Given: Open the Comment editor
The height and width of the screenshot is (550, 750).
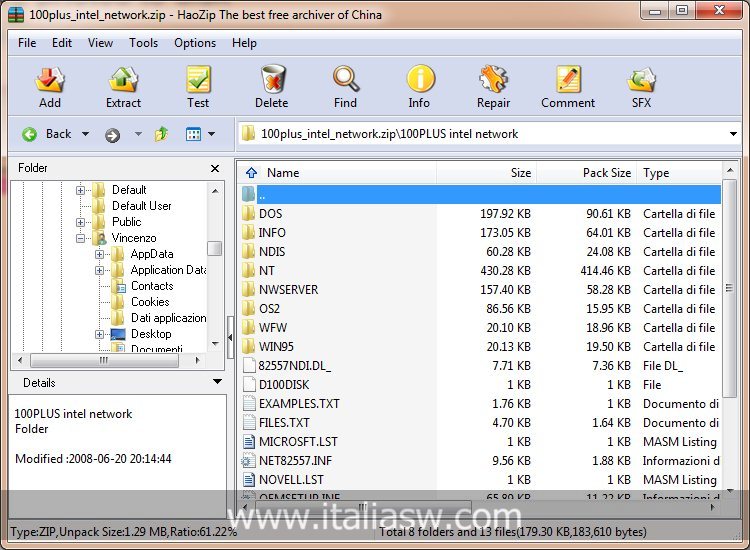Looking at the screenshot, I should [x=568, y=87].
